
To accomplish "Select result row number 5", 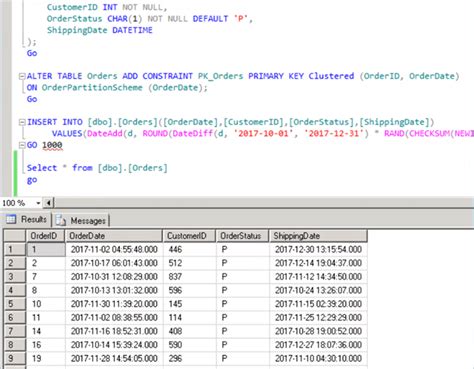I will [x=15, y=304].
